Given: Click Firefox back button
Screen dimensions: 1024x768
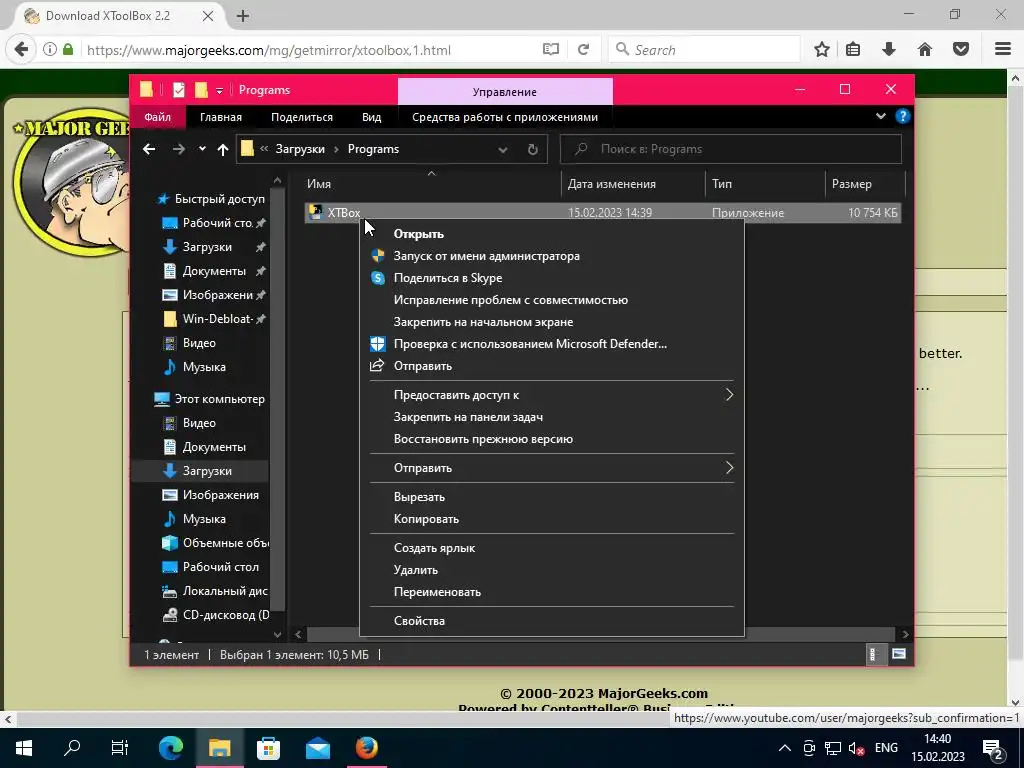Looking at the screenshot, I should [21, 50].
